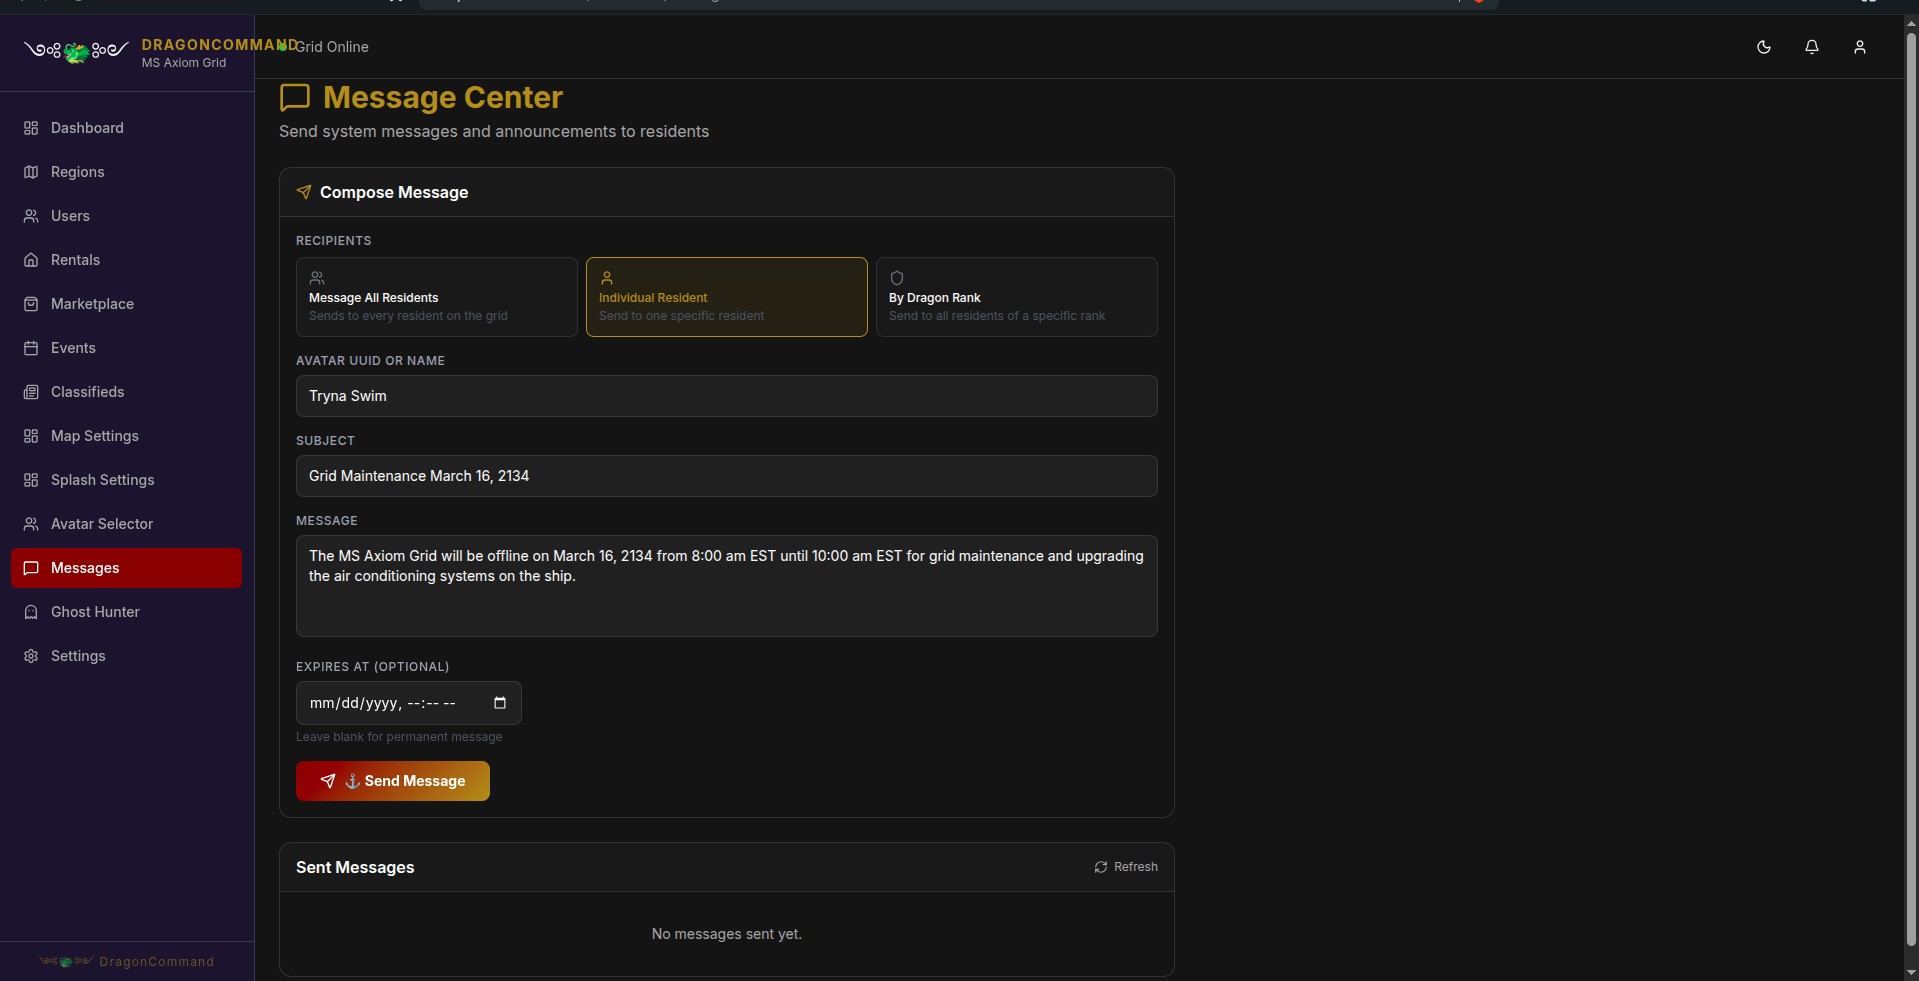Click the Expires At date-time field
The width and height of the screenshot is (1919, 981).
click(409, 703)
